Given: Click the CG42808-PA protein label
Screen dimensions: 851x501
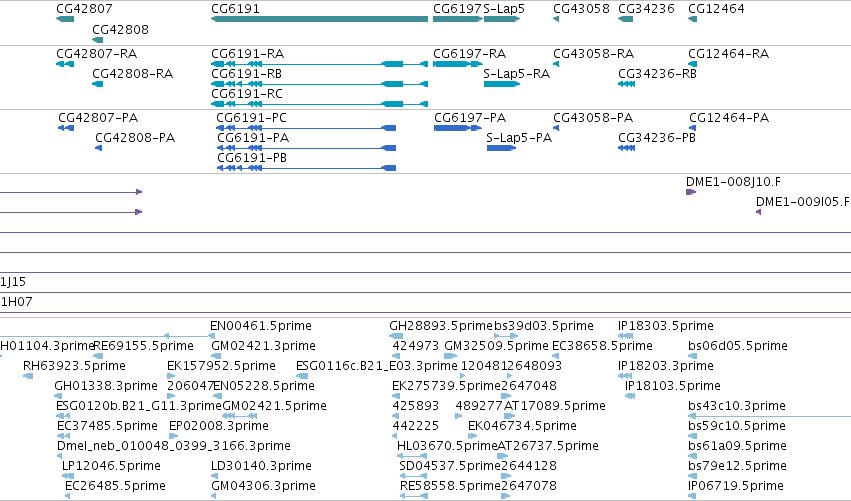Looking at the screenshot, I should point(135,138).
